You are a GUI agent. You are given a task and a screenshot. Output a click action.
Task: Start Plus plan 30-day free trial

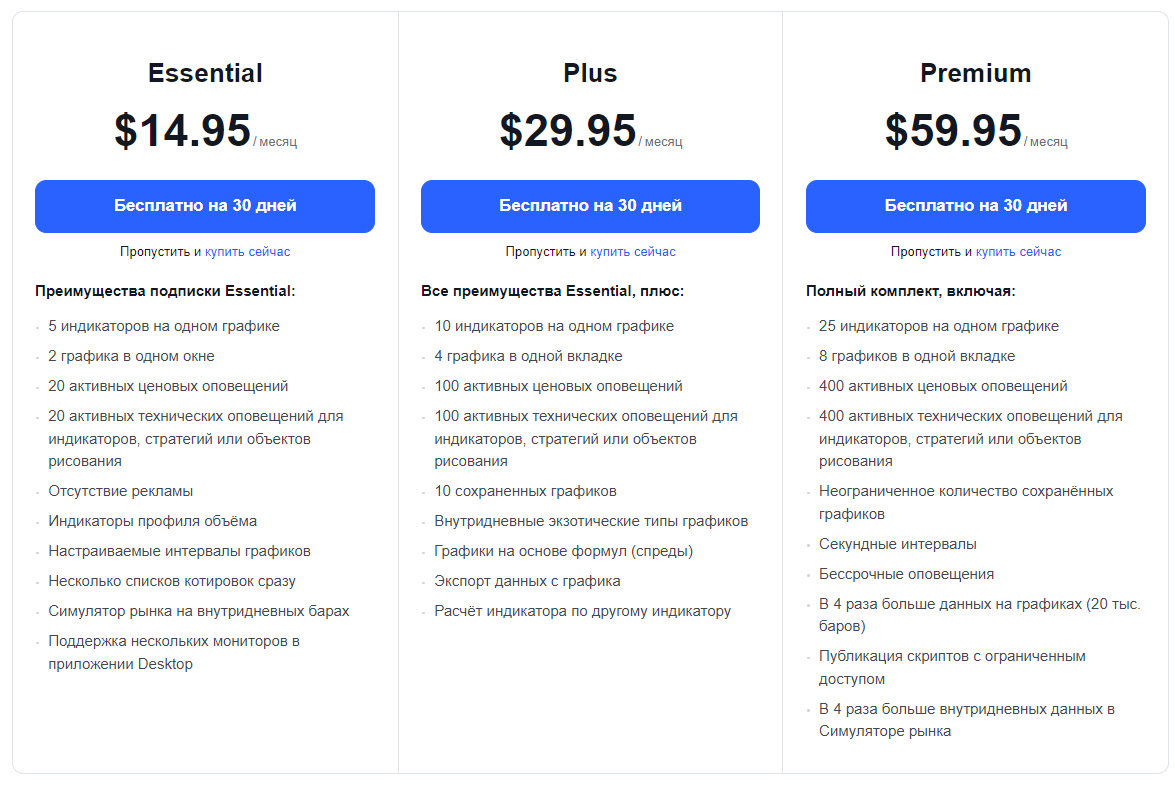pos(590,206)
